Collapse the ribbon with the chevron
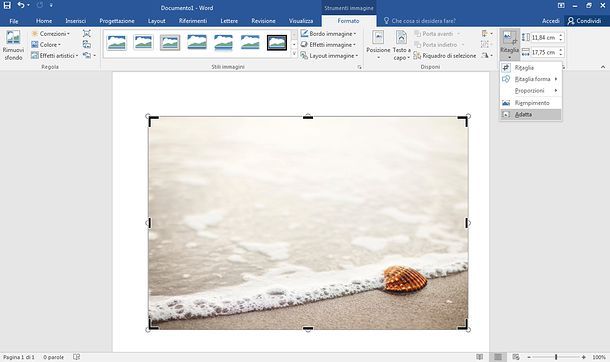The height and width of the screenshot is (362, 610). point(603,67)
